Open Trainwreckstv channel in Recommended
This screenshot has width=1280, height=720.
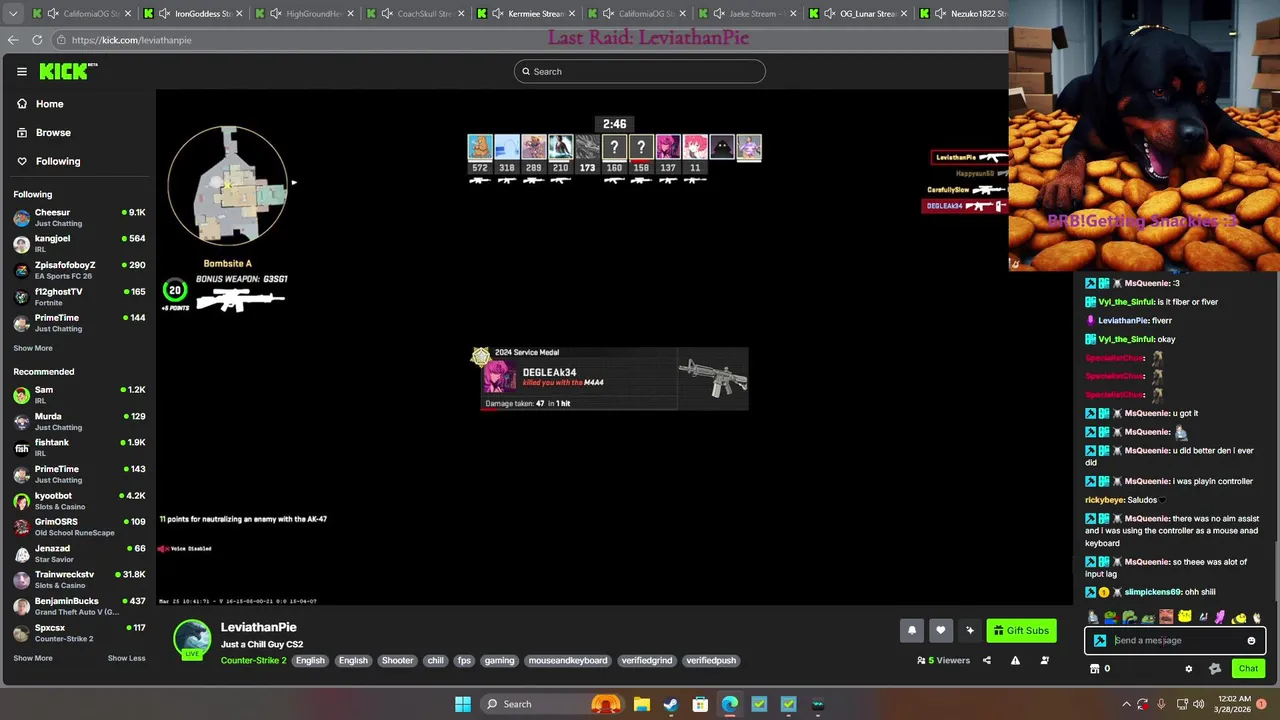click(x=80, y=579)
